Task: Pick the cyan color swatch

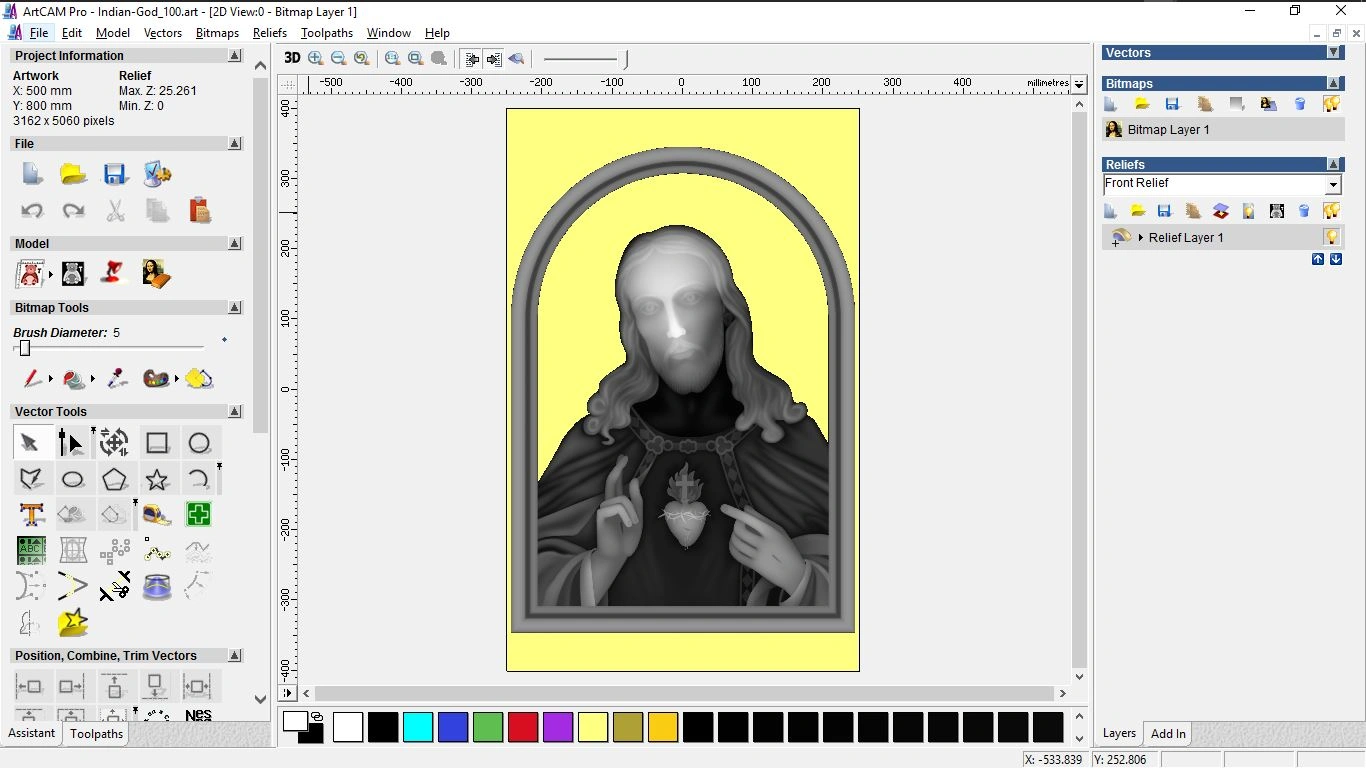Action: pos(417,728)
